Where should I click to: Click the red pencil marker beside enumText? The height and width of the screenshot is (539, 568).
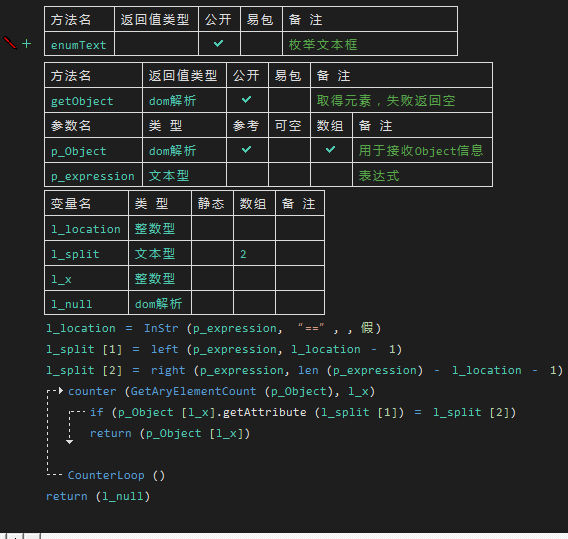click(x=10, y=43)
